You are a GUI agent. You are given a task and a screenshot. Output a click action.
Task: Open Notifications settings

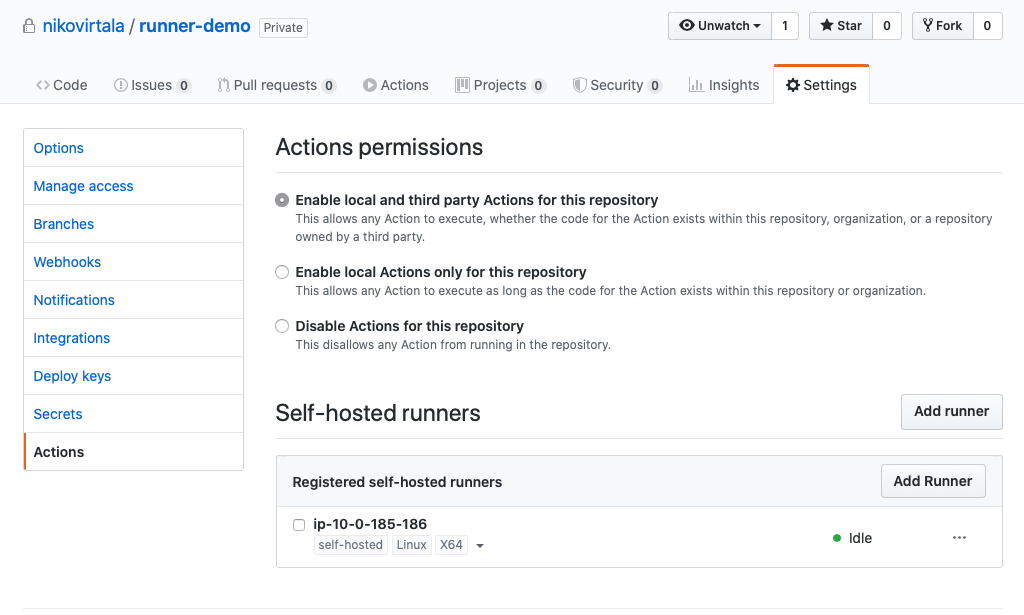tap(134, 300)
